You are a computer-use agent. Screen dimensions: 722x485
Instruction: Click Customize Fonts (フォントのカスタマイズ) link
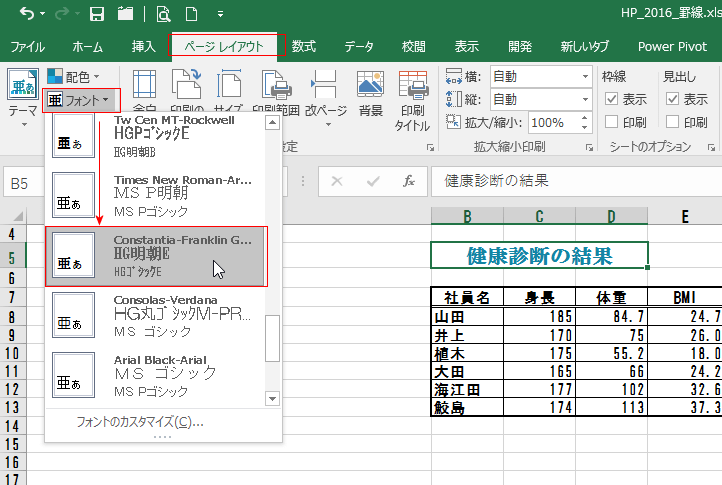[140, 422]
